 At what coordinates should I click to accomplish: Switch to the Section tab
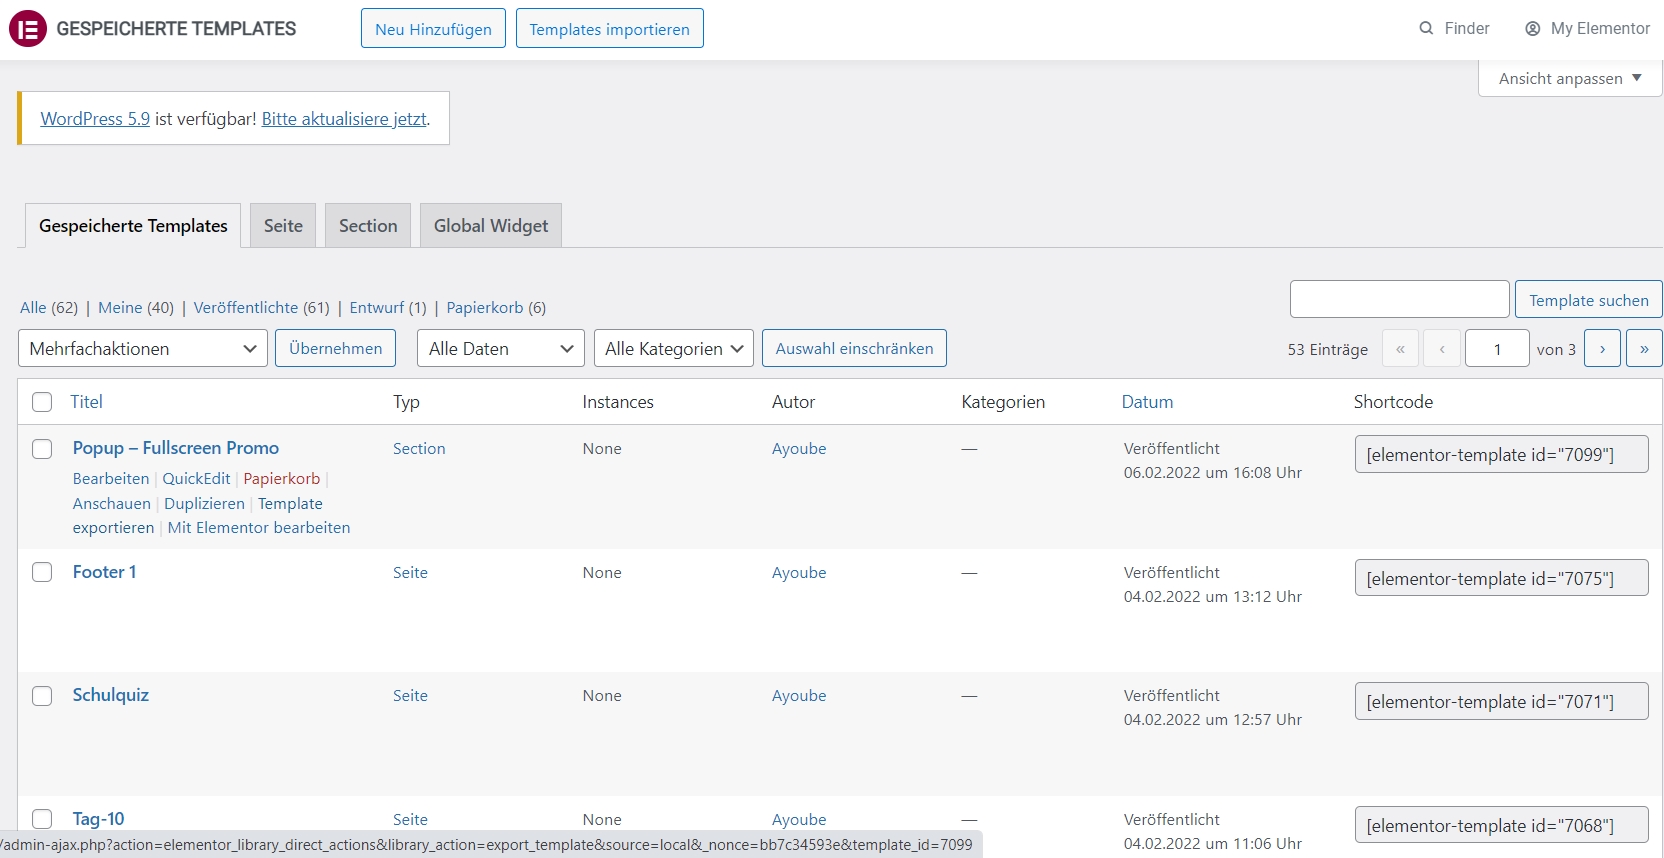[368, 226]
